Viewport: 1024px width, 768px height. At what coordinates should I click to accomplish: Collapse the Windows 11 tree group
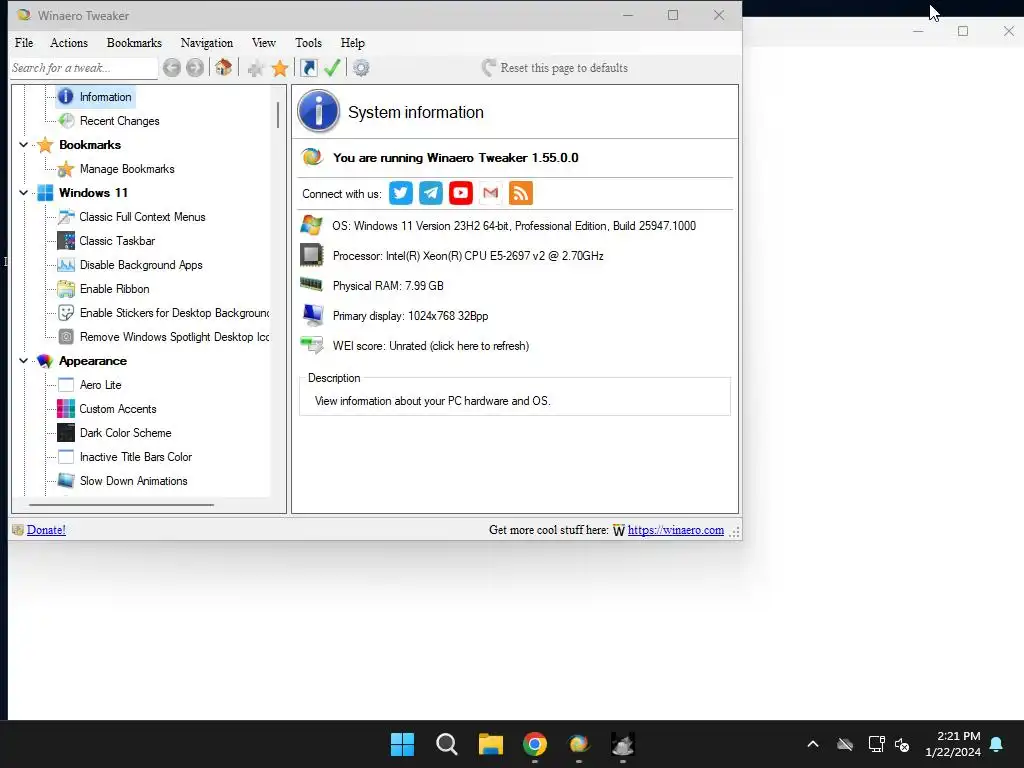coord(24,193)
